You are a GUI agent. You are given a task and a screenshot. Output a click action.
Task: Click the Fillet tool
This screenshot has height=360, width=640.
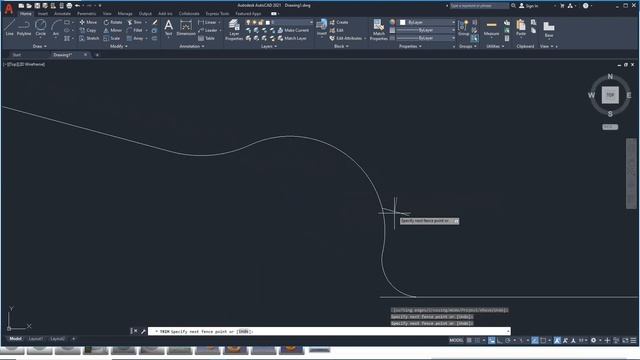135,30
